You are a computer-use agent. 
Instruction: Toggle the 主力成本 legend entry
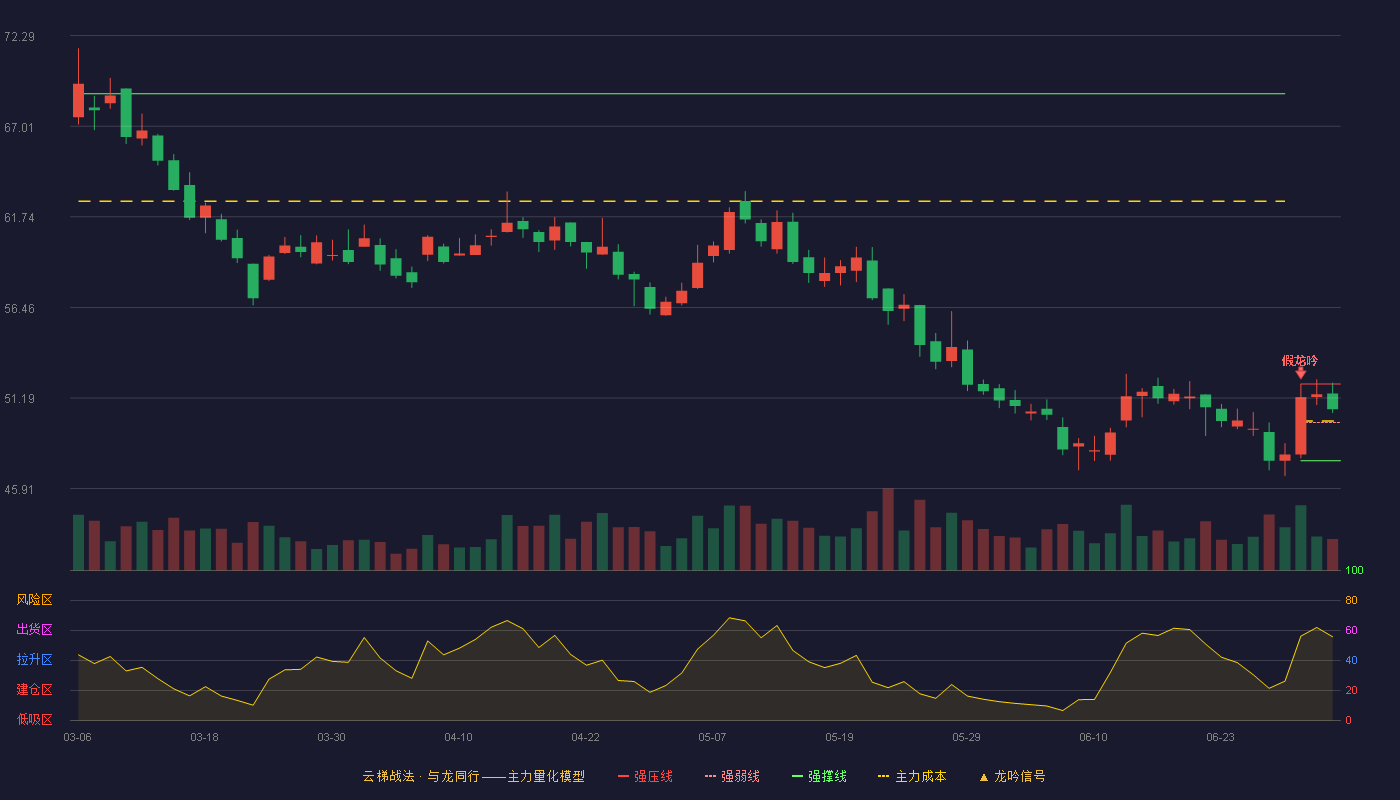point(912,776)
